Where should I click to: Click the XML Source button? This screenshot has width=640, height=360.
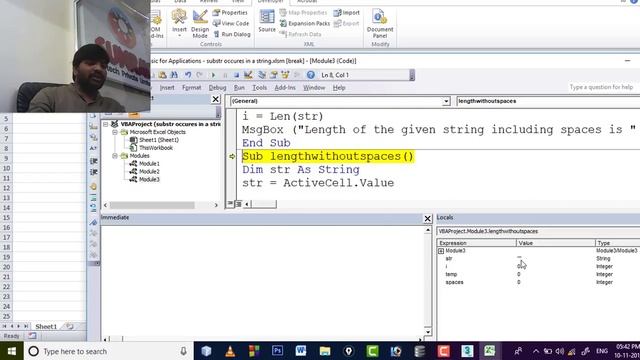click(x=267, y=20)
